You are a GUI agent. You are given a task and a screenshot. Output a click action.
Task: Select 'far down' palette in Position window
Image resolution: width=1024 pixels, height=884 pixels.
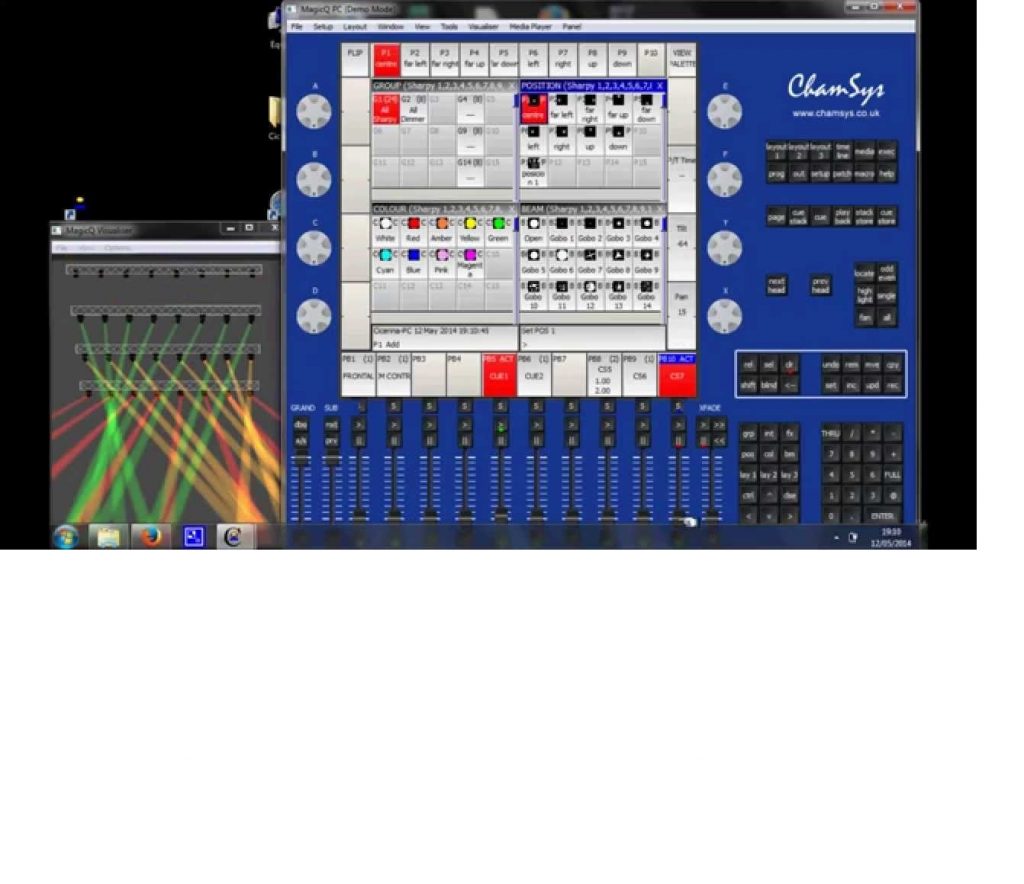(x=647, y=108)
